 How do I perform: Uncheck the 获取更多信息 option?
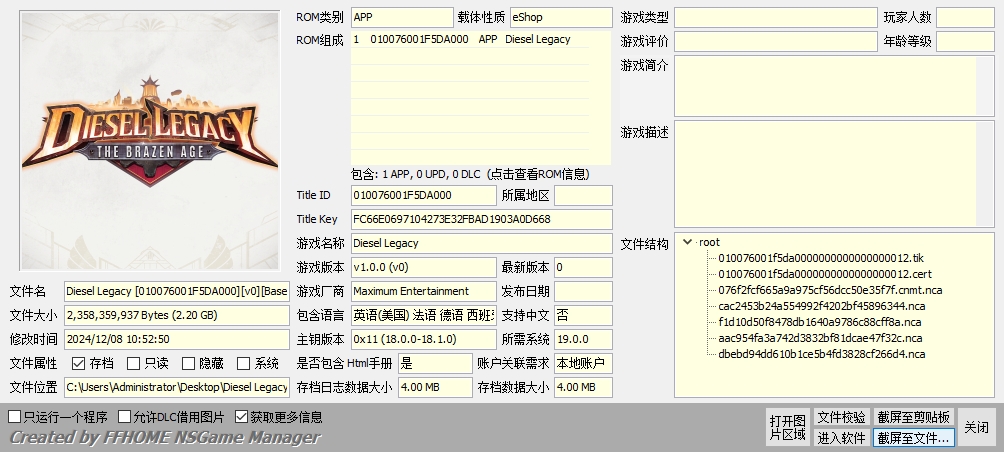tap(241, 417)
